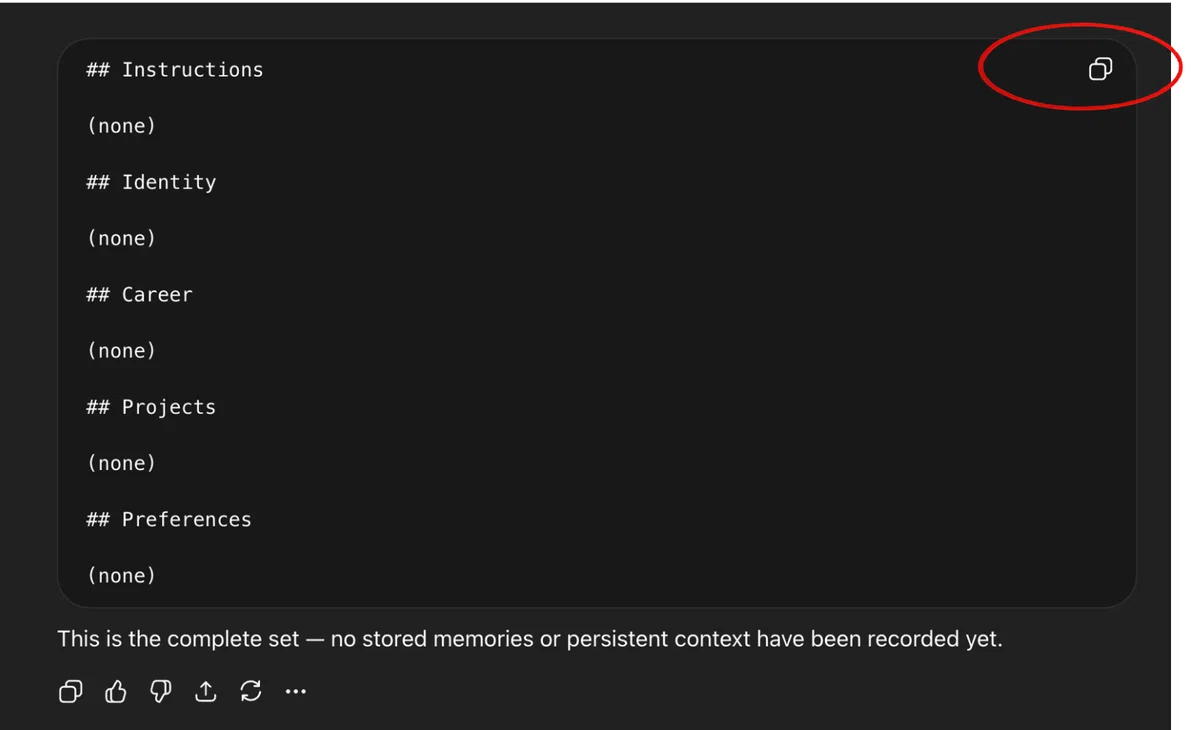Click the (none) line under Career
Screen dimensions: 1200x730
[x=122, y=351]
